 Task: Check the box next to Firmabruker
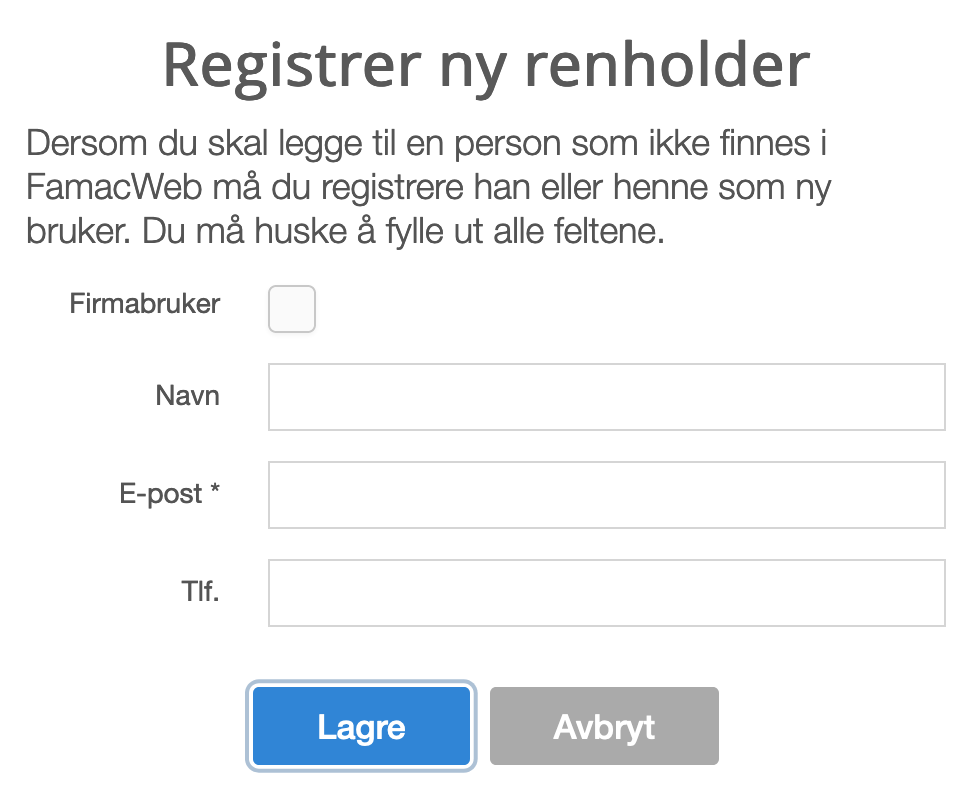tap(291, 309)
